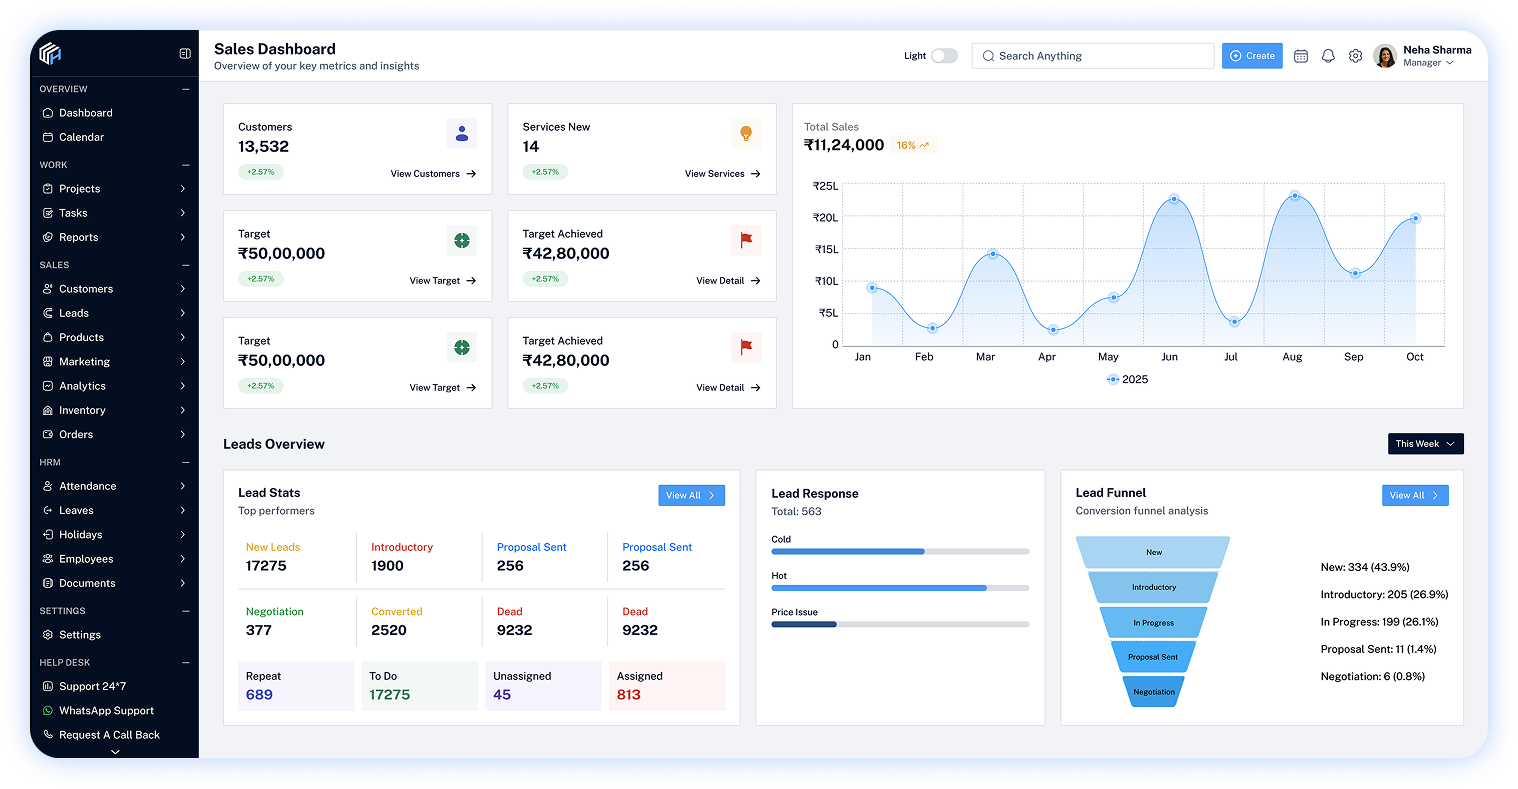The width and height of the screenshot is (1518, 789).
Task: Click the Inventory warehouse icon
Action: tap(48, 411)
